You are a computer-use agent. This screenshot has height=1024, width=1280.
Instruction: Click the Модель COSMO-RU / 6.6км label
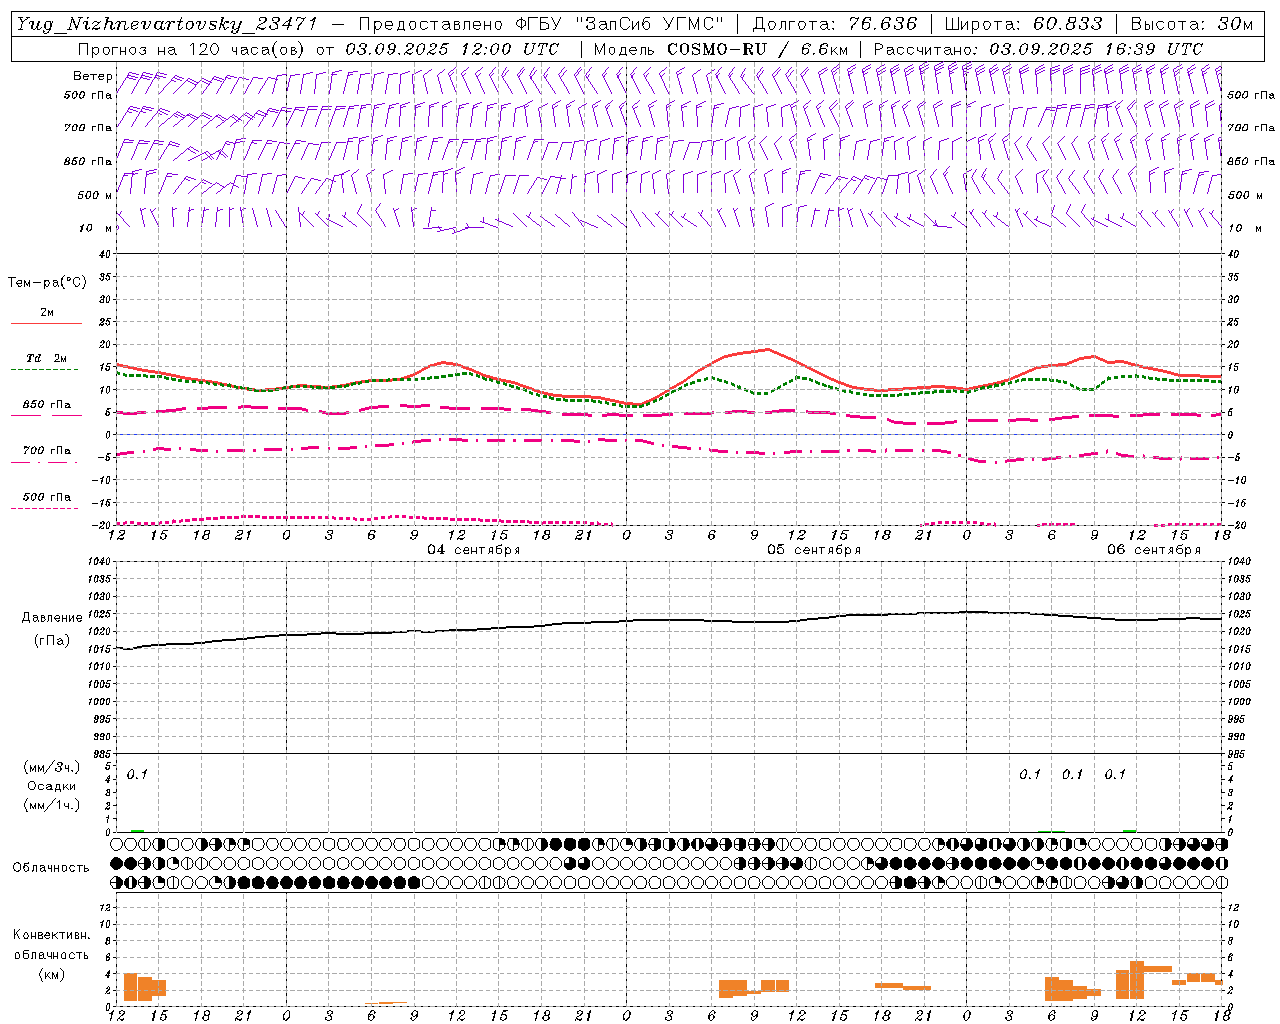tap(720, 49)
